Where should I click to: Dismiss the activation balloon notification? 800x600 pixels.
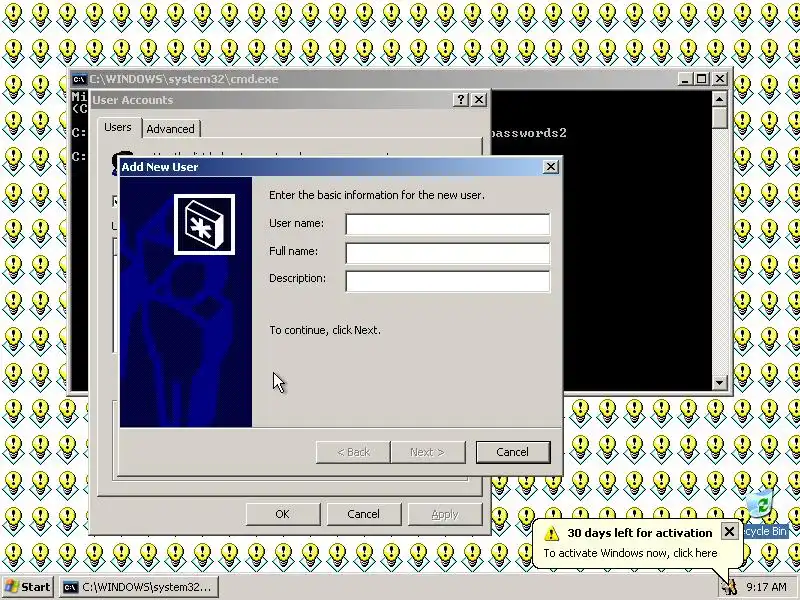pyautogui.click(x=729, y=532)
